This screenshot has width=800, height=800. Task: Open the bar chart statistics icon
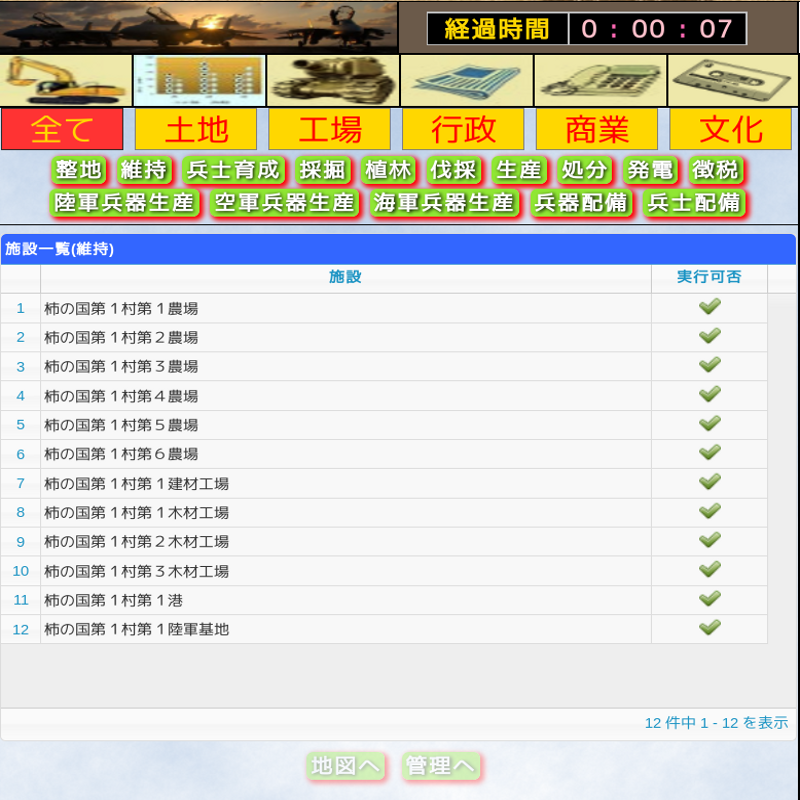(199, 80)
